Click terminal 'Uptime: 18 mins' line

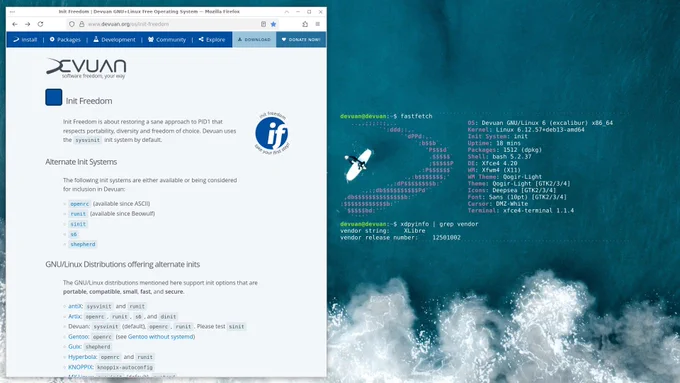pos(494,143)
